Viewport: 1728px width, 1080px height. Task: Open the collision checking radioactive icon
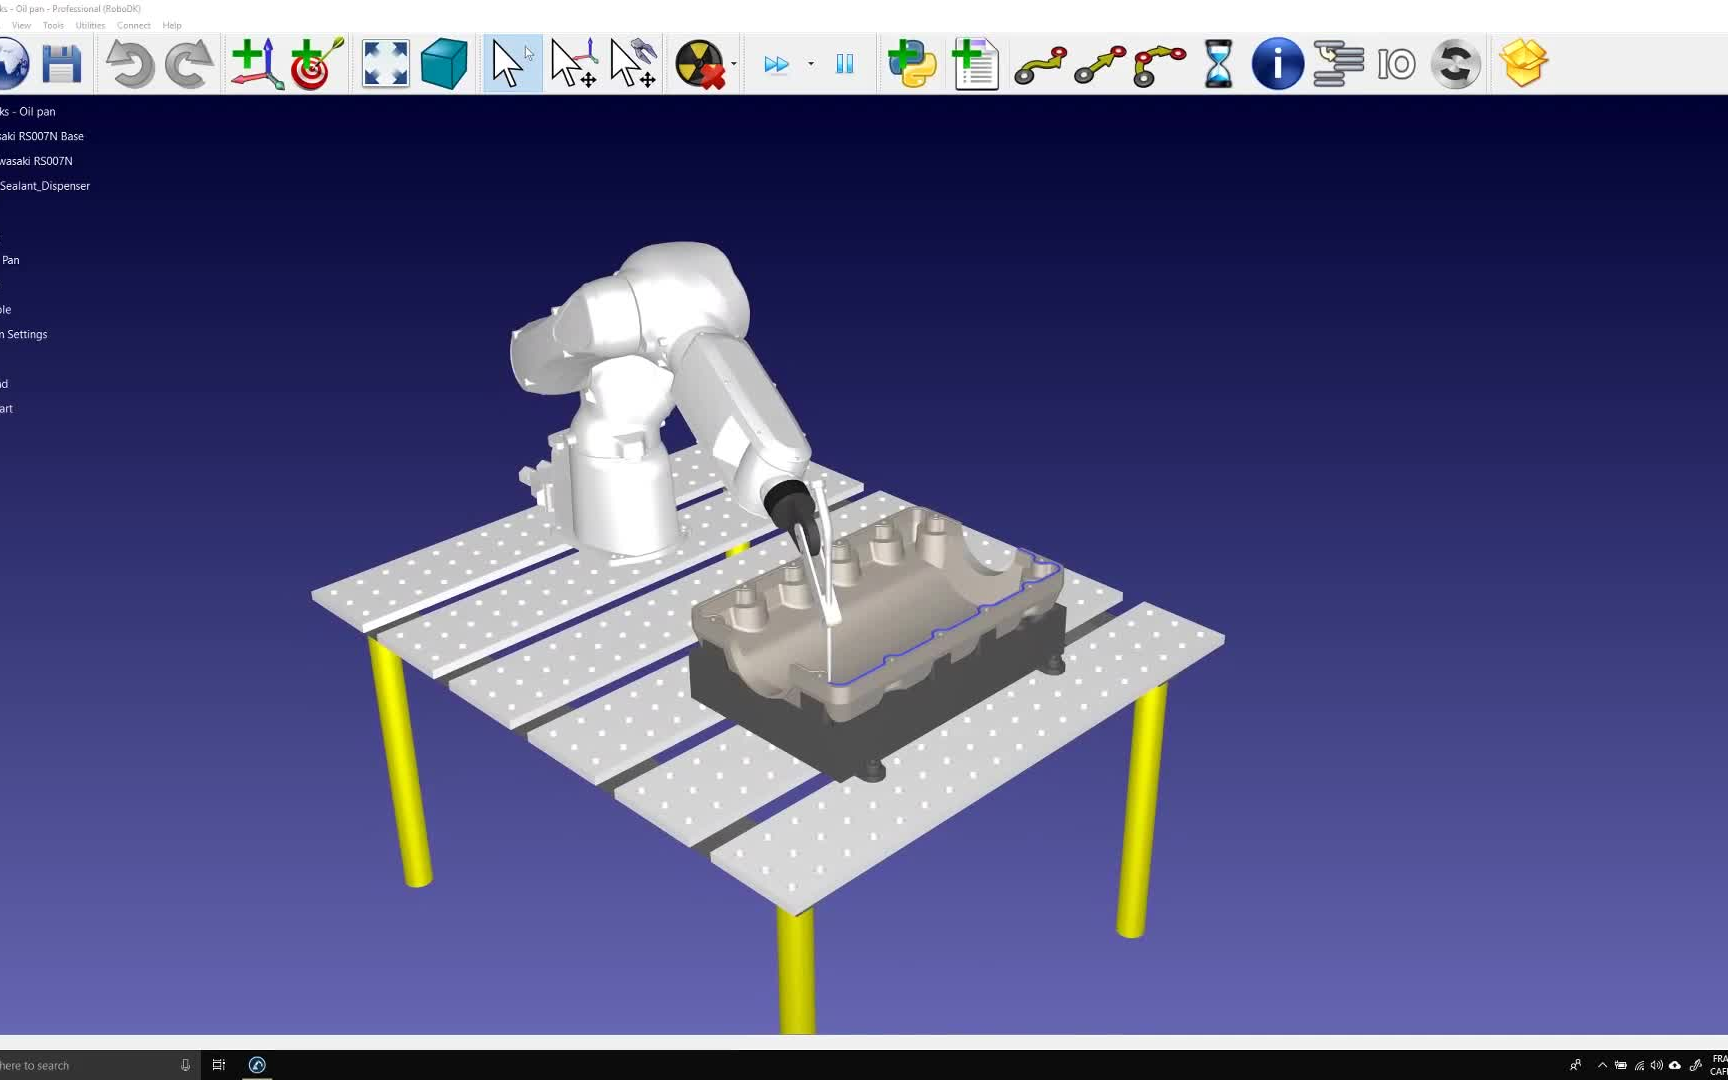pos(702,63)
